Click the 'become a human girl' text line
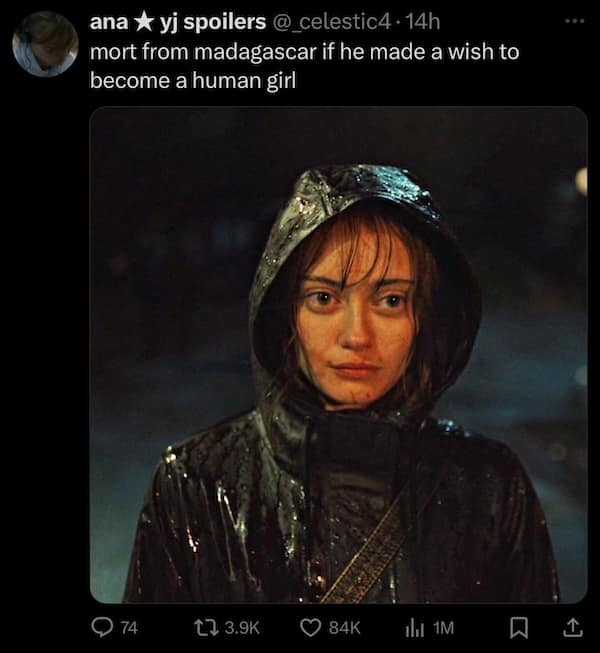 193,80
